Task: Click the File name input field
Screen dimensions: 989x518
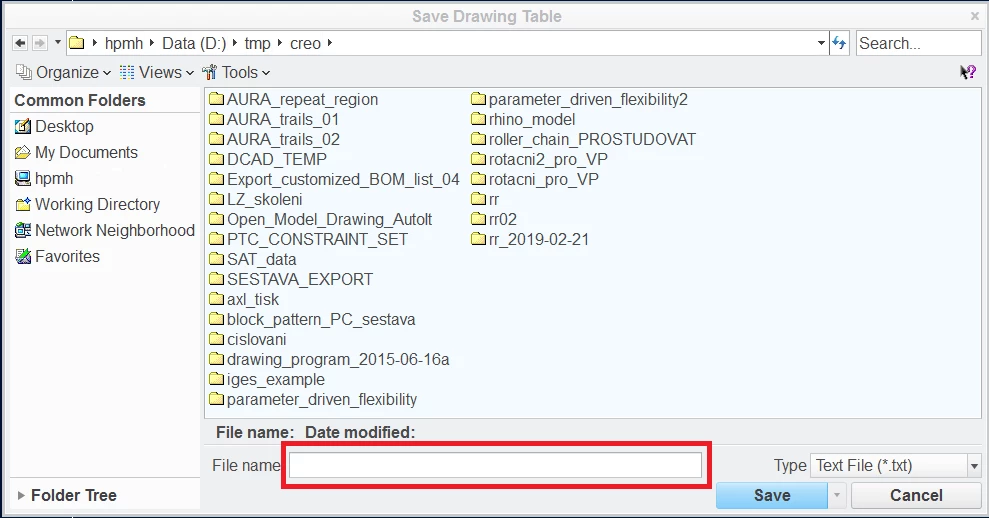Action: pyautogui.click(x=495, y=465)
